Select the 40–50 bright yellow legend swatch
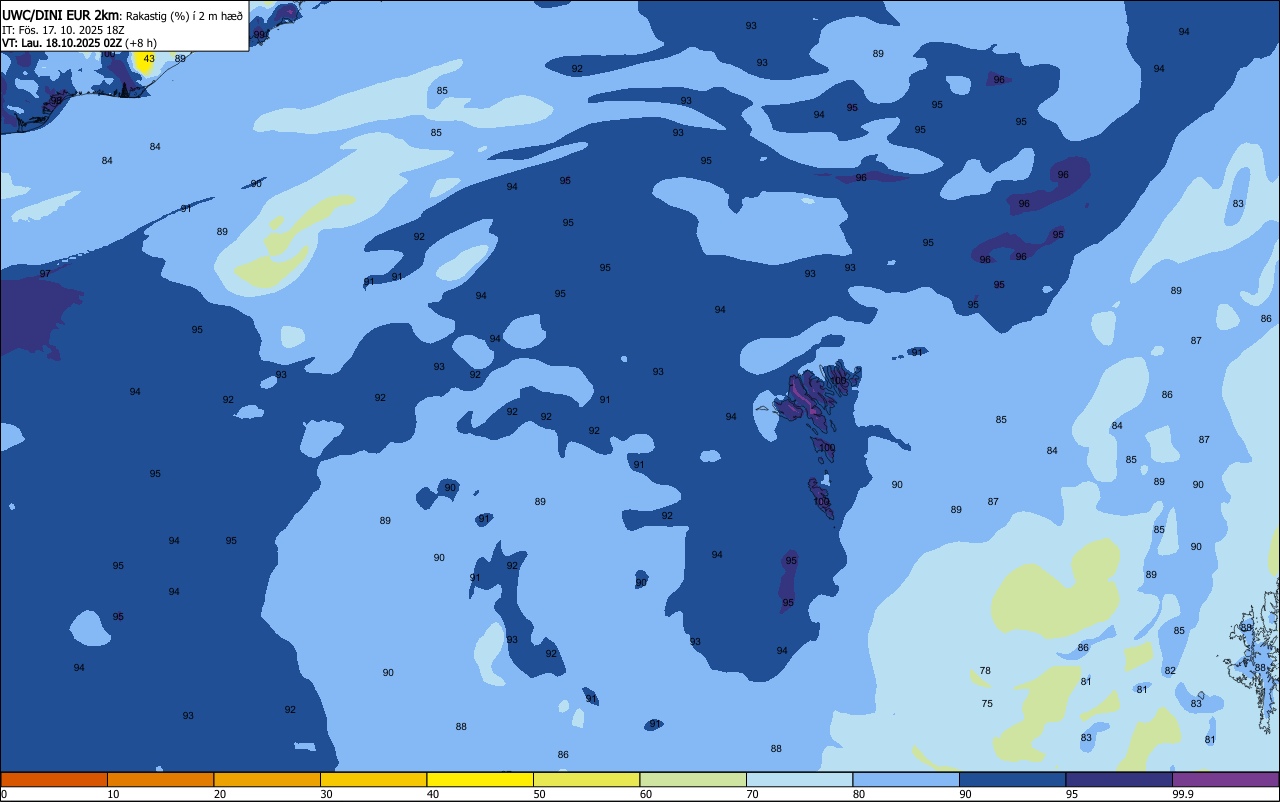 pos(480,779)
